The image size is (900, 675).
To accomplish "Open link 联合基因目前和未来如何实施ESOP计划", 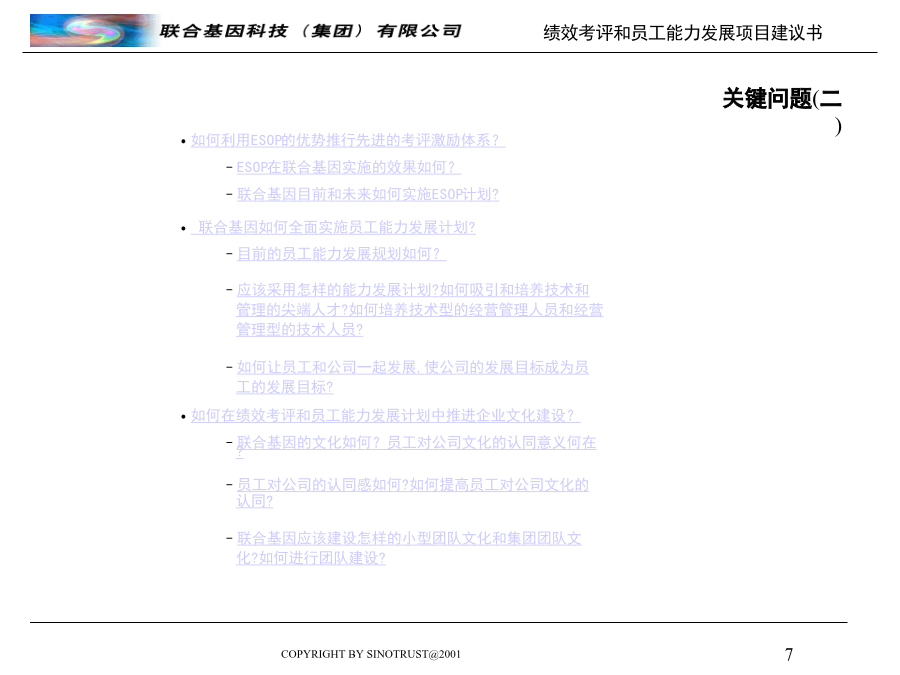I will point(367,195).
